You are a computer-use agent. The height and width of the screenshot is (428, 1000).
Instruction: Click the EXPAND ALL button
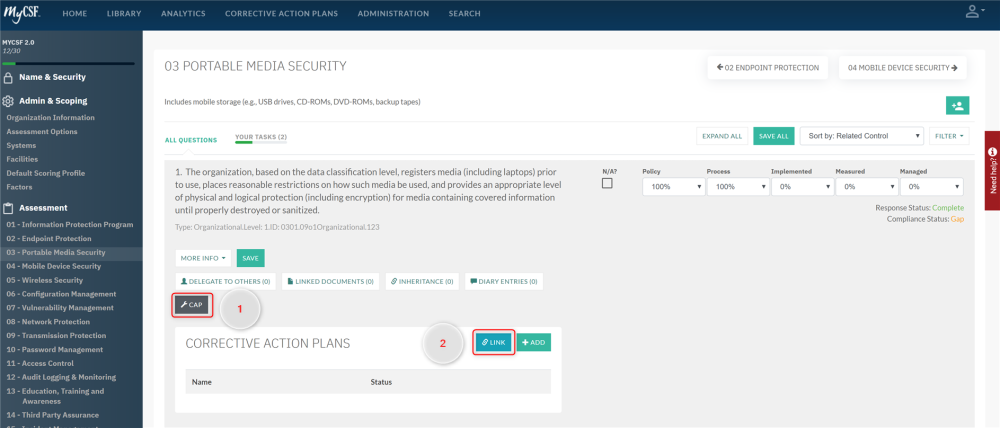tap(722, 136)
